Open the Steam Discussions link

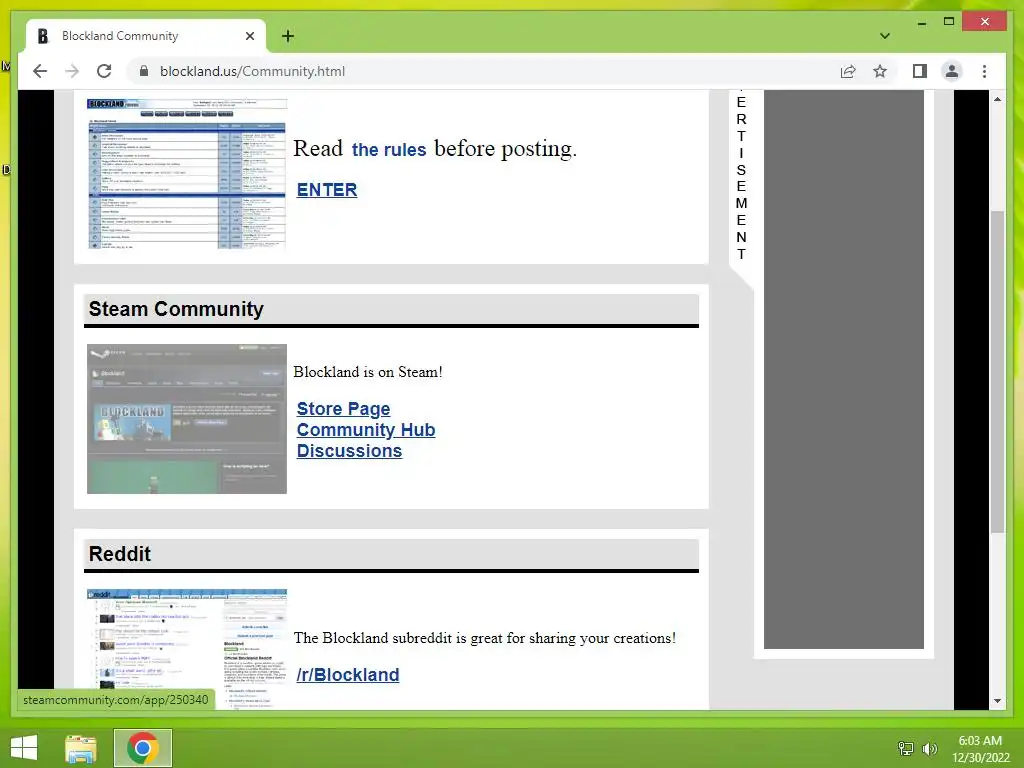point(349,451)
